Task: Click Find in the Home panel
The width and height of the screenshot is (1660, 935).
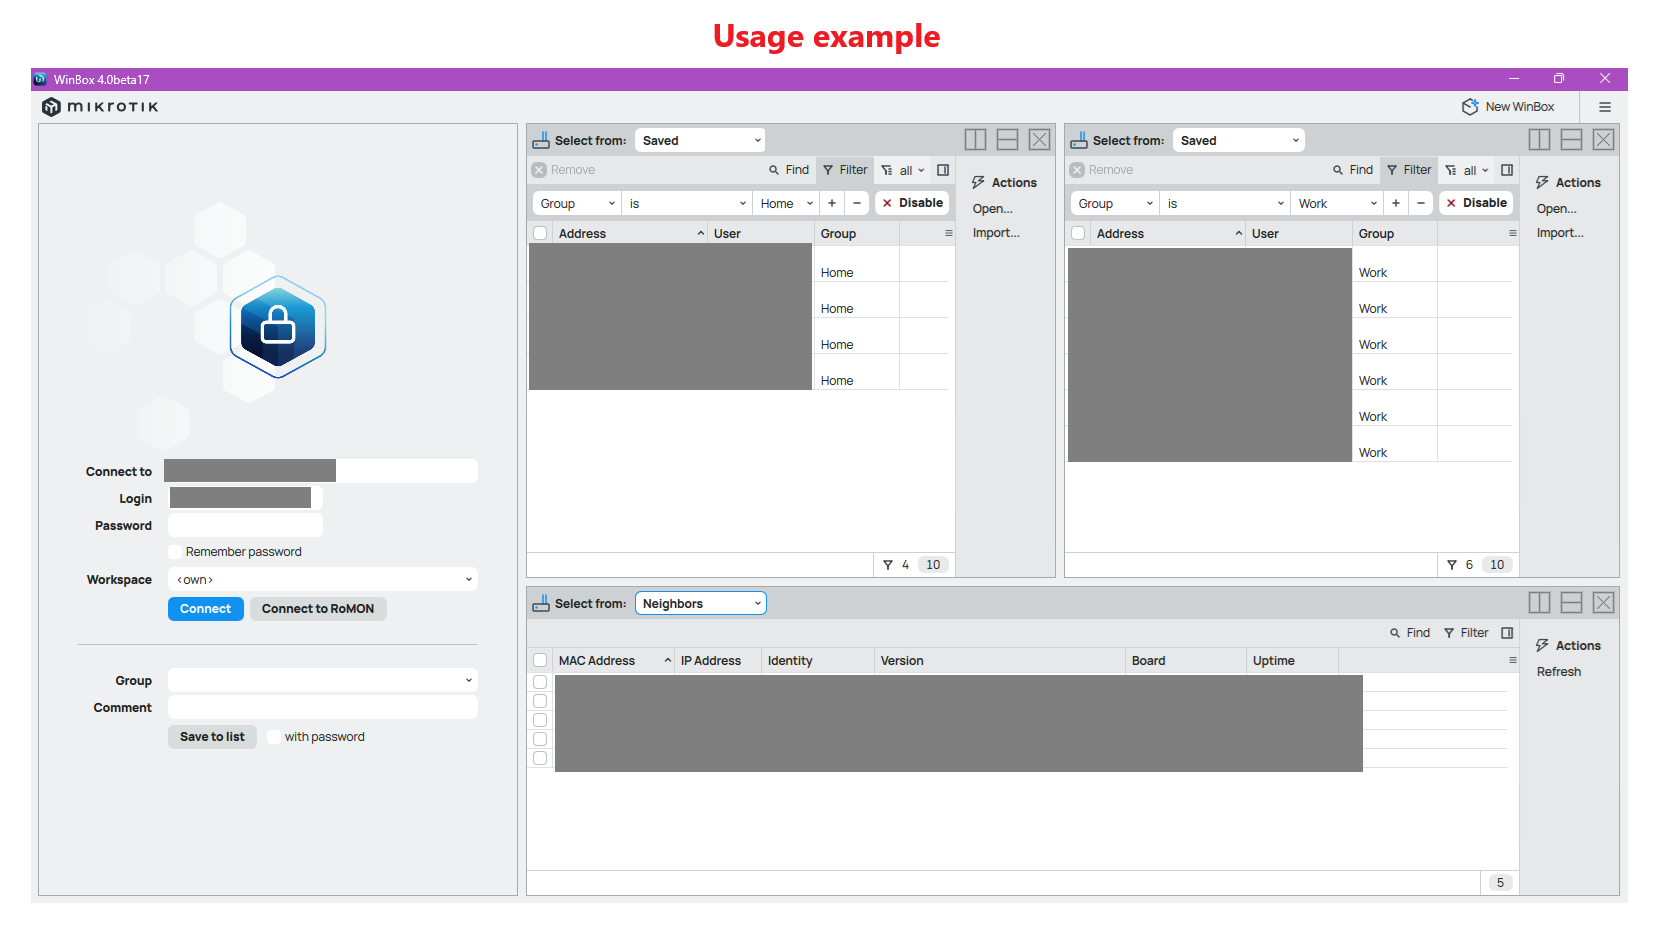Action: pos(789,170)
